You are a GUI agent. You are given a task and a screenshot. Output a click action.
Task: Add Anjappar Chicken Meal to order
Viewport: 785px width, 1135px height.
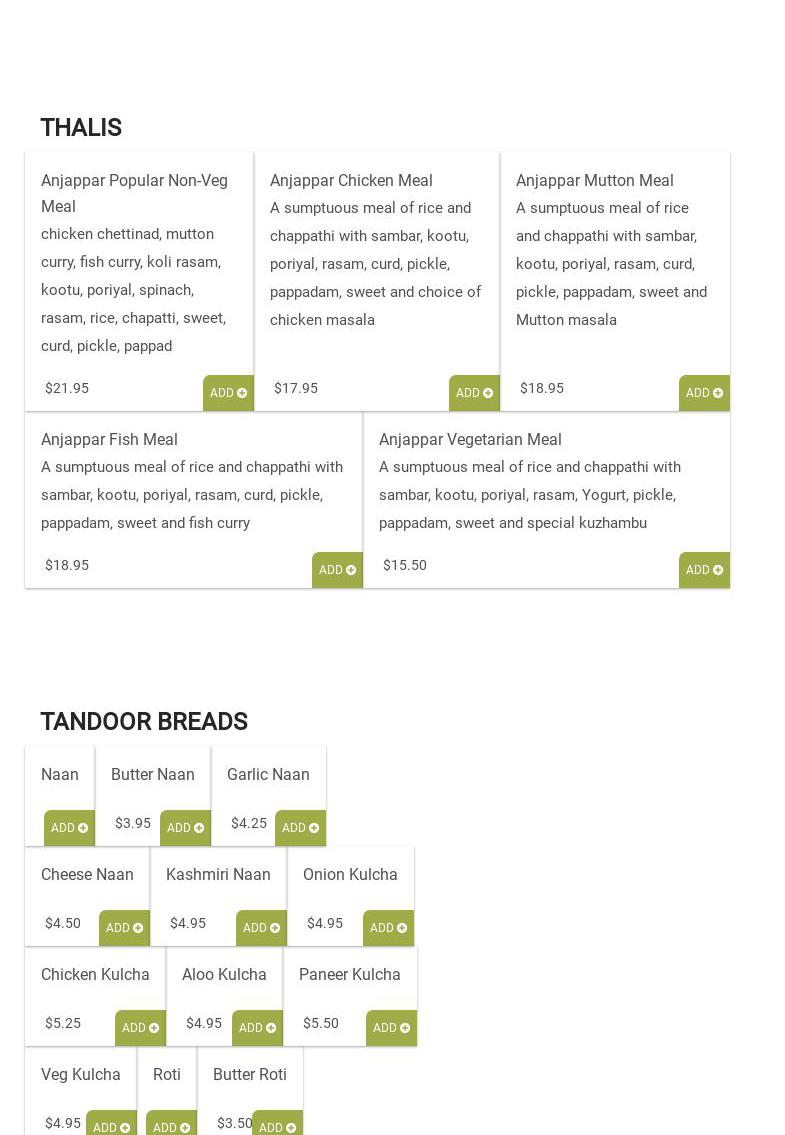(x=474, y=393)
